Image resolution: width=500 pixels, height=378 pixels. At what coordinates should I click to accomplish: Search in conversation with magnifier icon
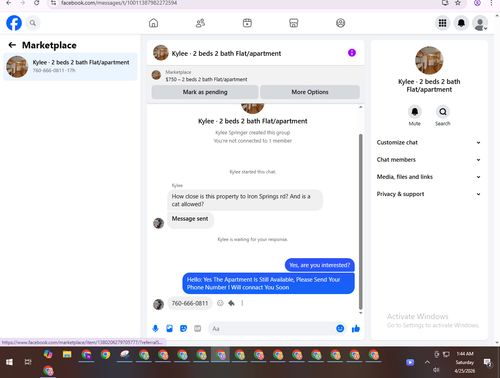pos(443,112)
